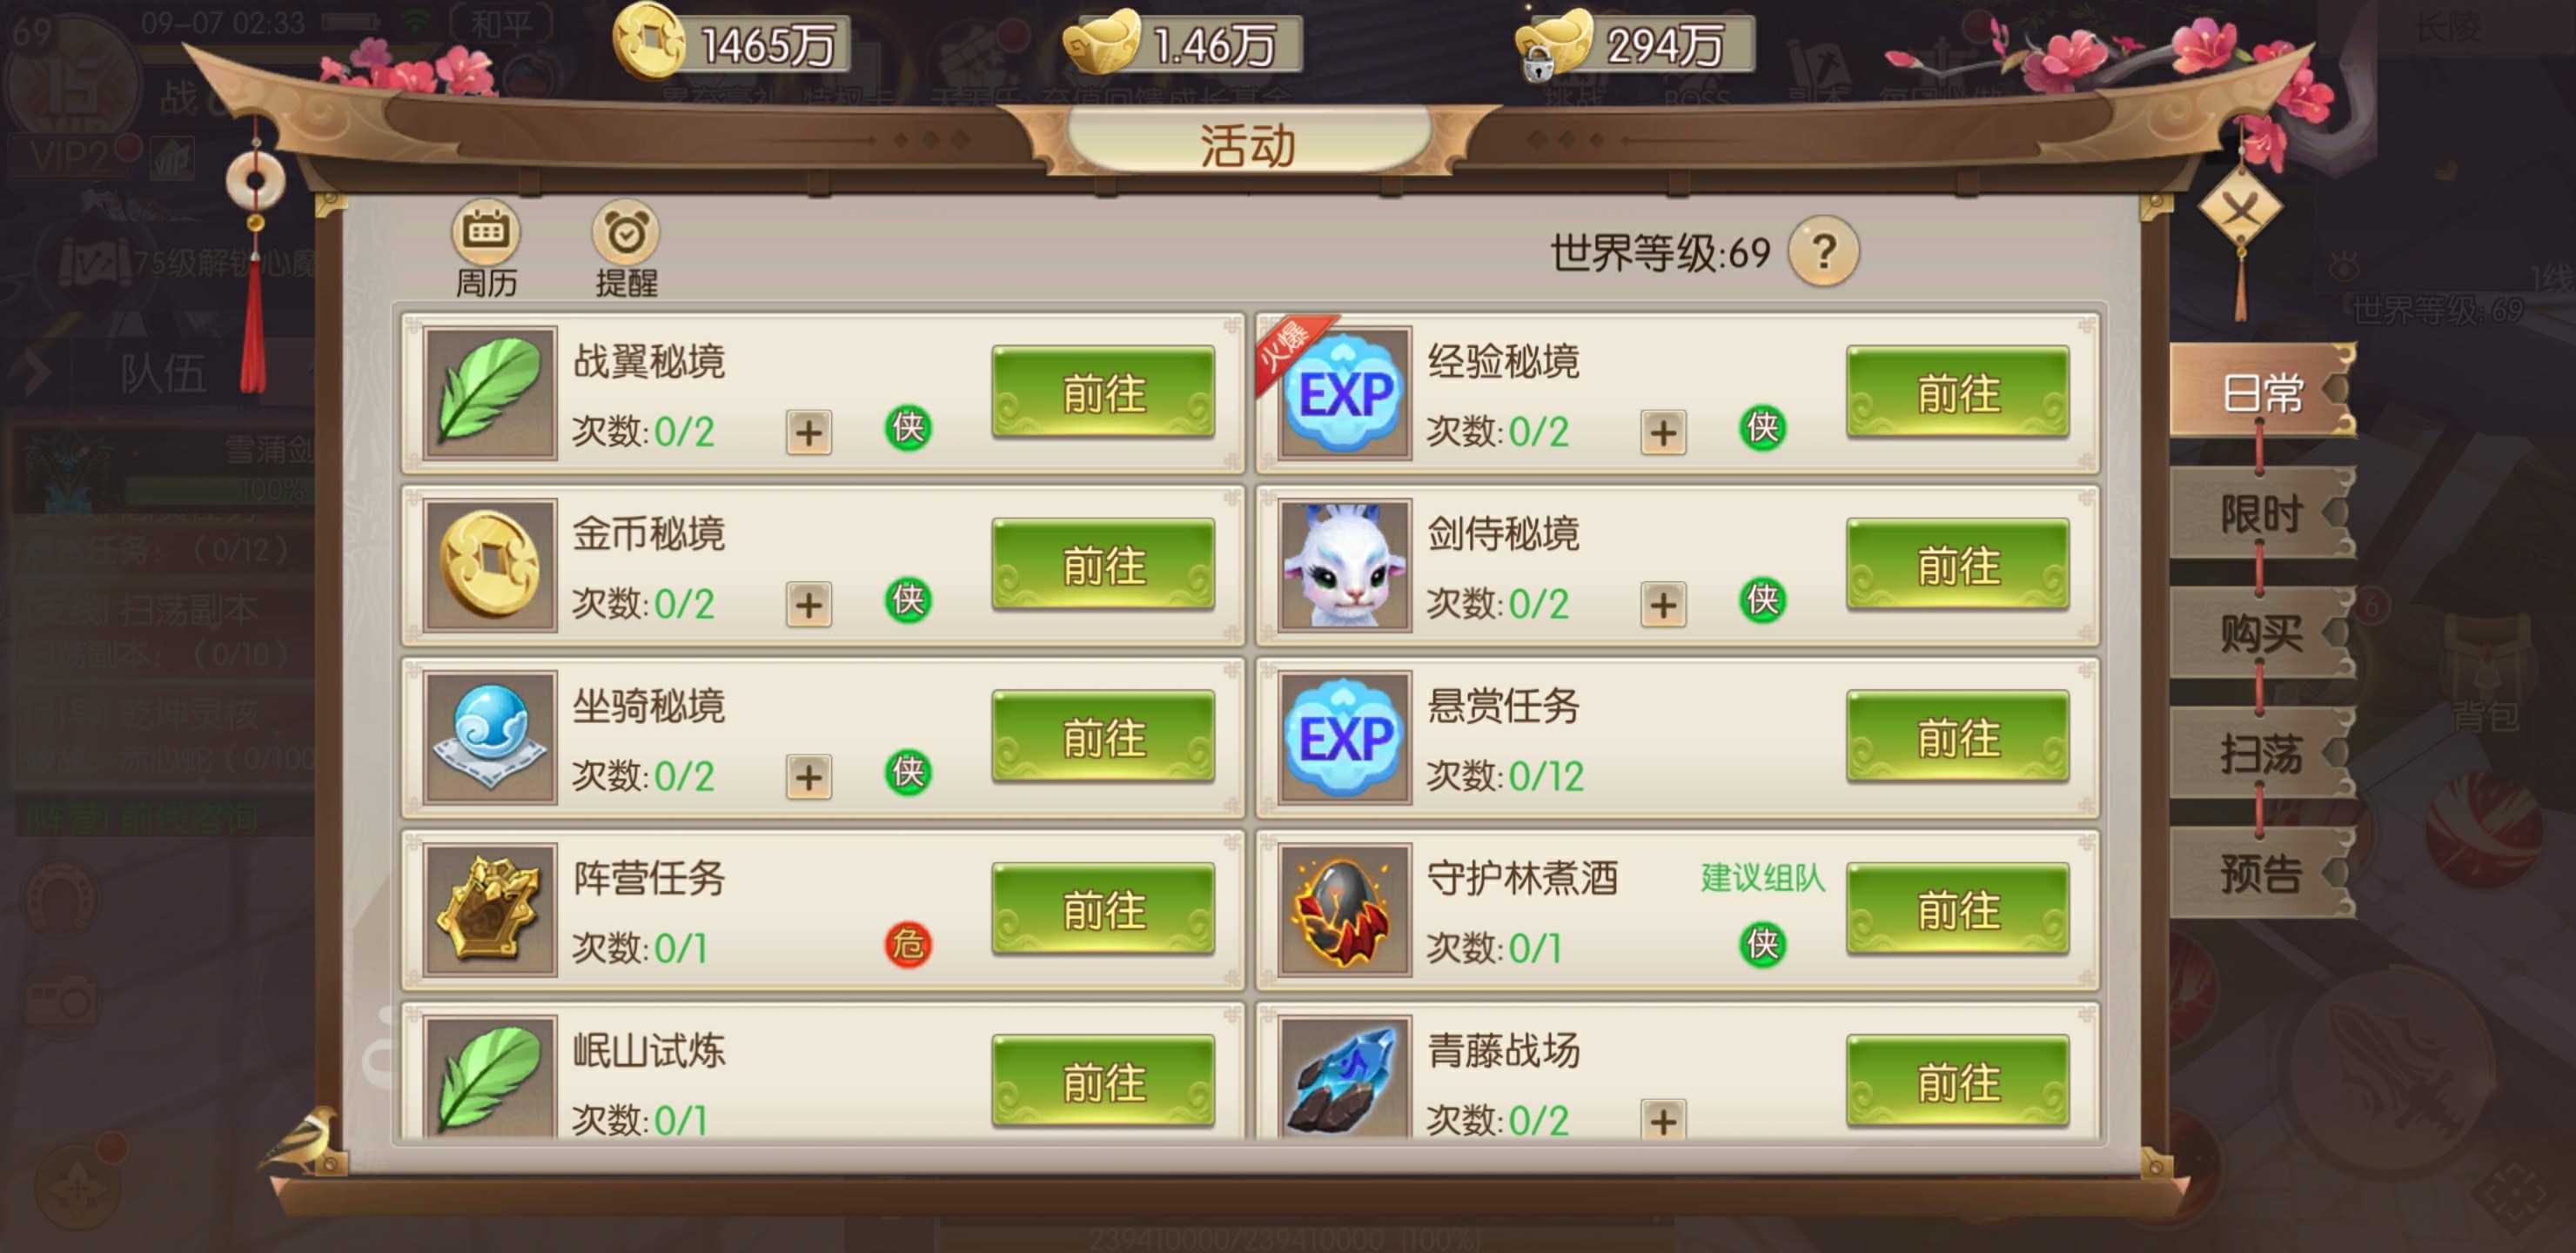The width and height of the screenshot is (2576, 1253).
Task: Tap the red 危 badge on 阵营任务
Action: click(x=908, y=944)
